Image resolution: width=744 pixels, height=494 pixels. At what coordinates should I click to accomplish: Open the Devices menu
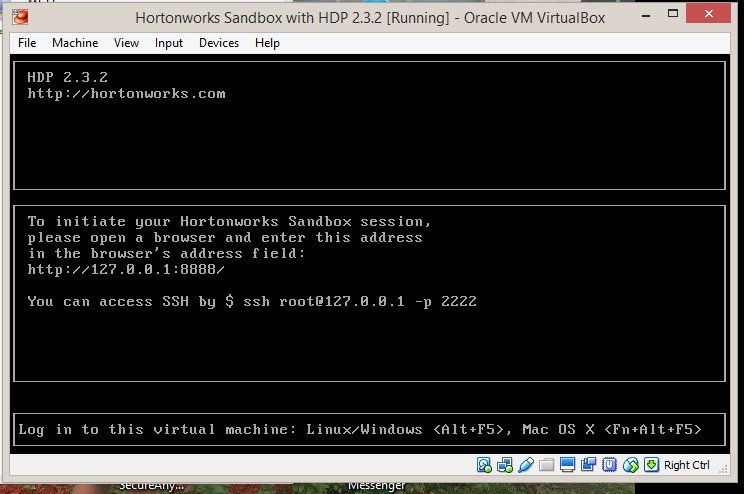coord(219,43)
